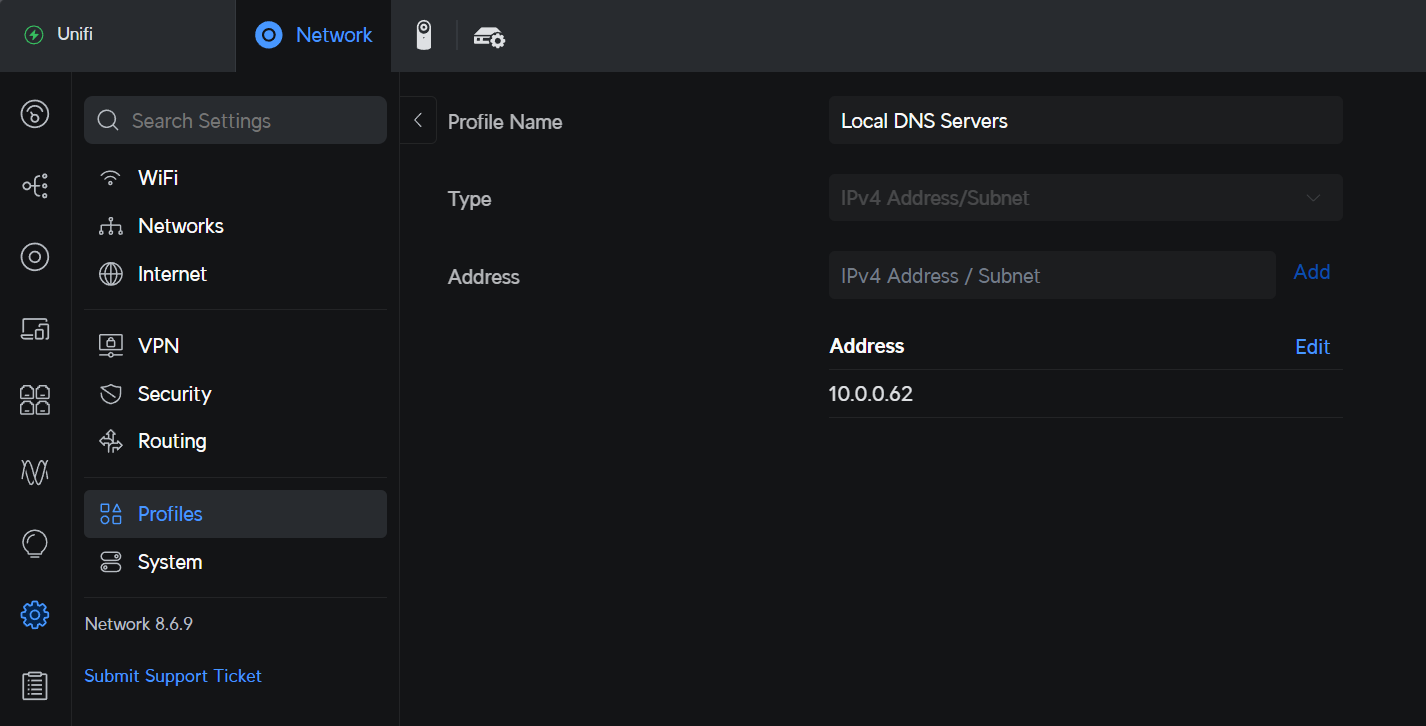The image size is (1426, 726).
Task: Open Client Devices icon in sidebar
Action: click(x=35, y=328)
